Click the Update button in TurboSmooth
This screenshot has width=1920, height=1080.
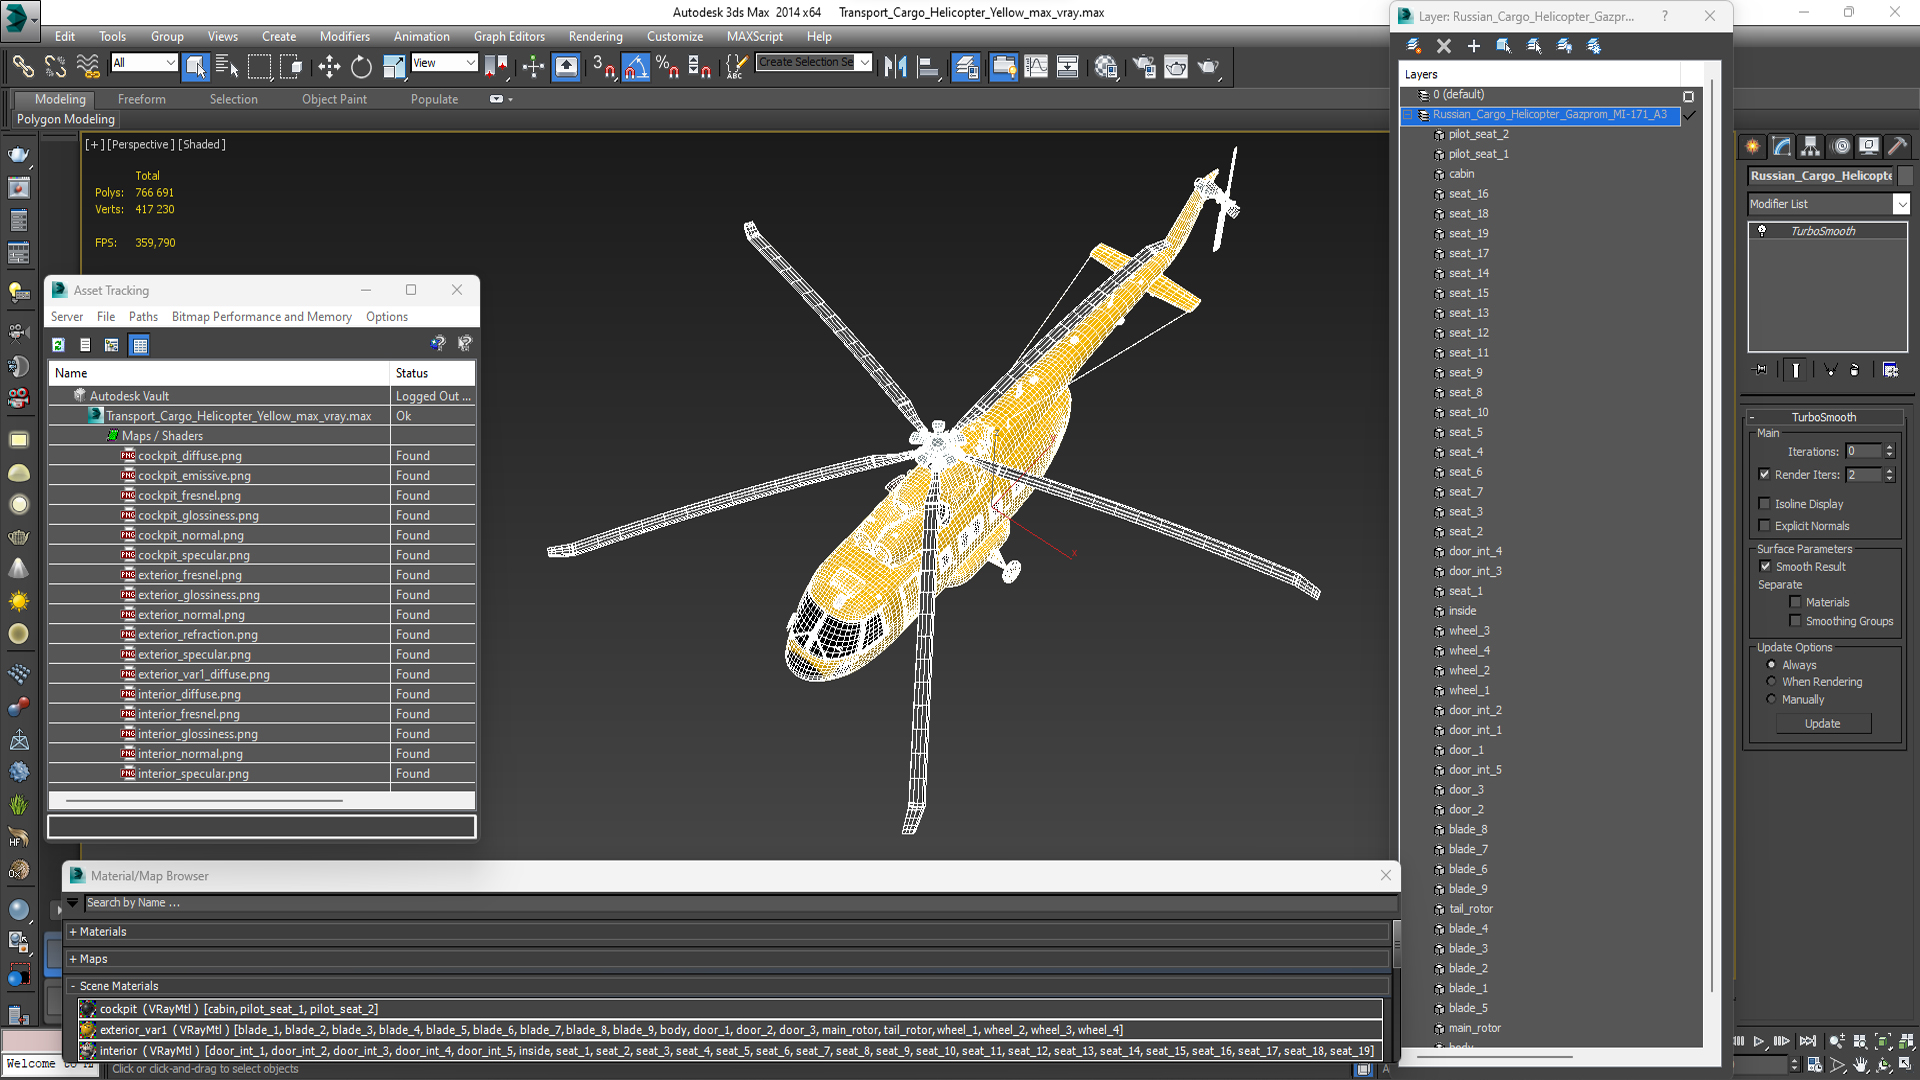click(x=1824, y=723)
